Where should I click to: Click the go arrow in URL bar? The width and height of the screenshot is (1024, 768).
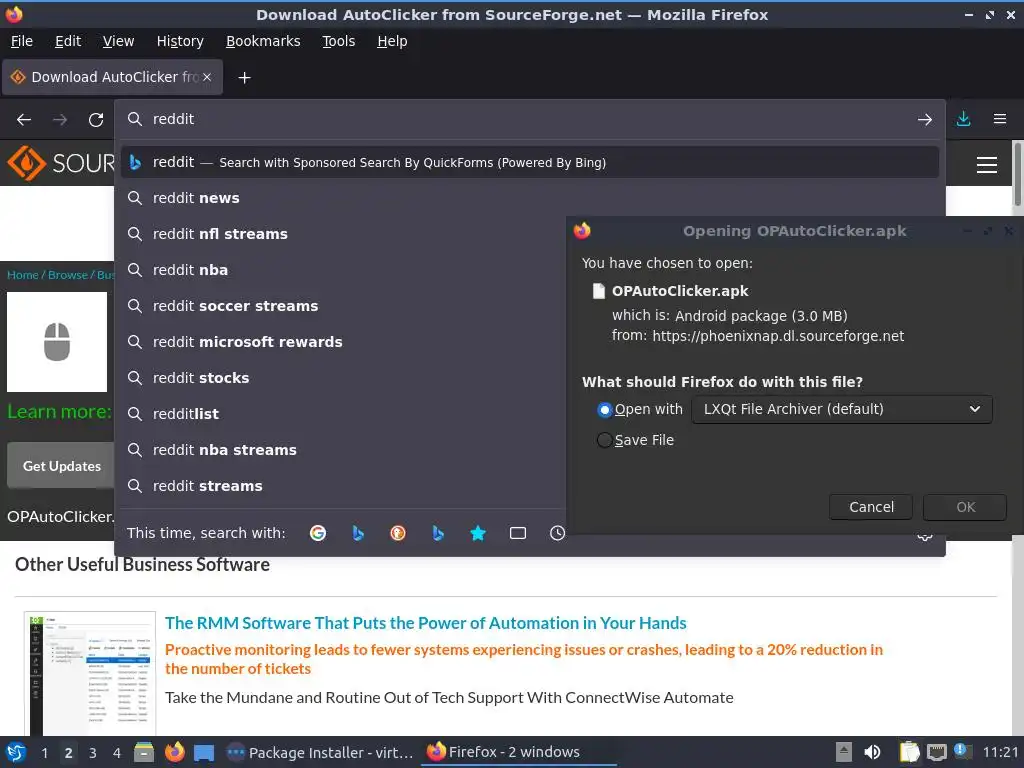pyautogui.click(x=925, y=120)
